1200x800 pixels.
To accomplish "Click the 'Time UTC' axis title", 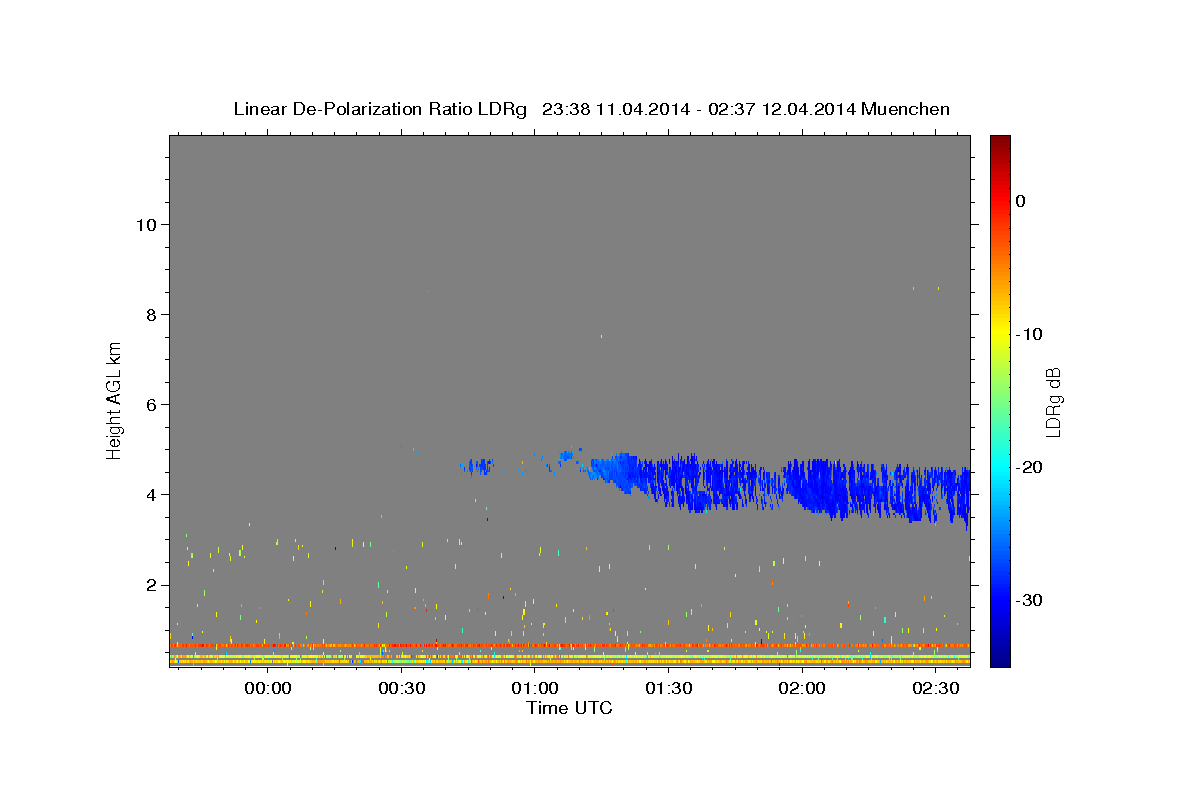I will [x=569, y=708].
